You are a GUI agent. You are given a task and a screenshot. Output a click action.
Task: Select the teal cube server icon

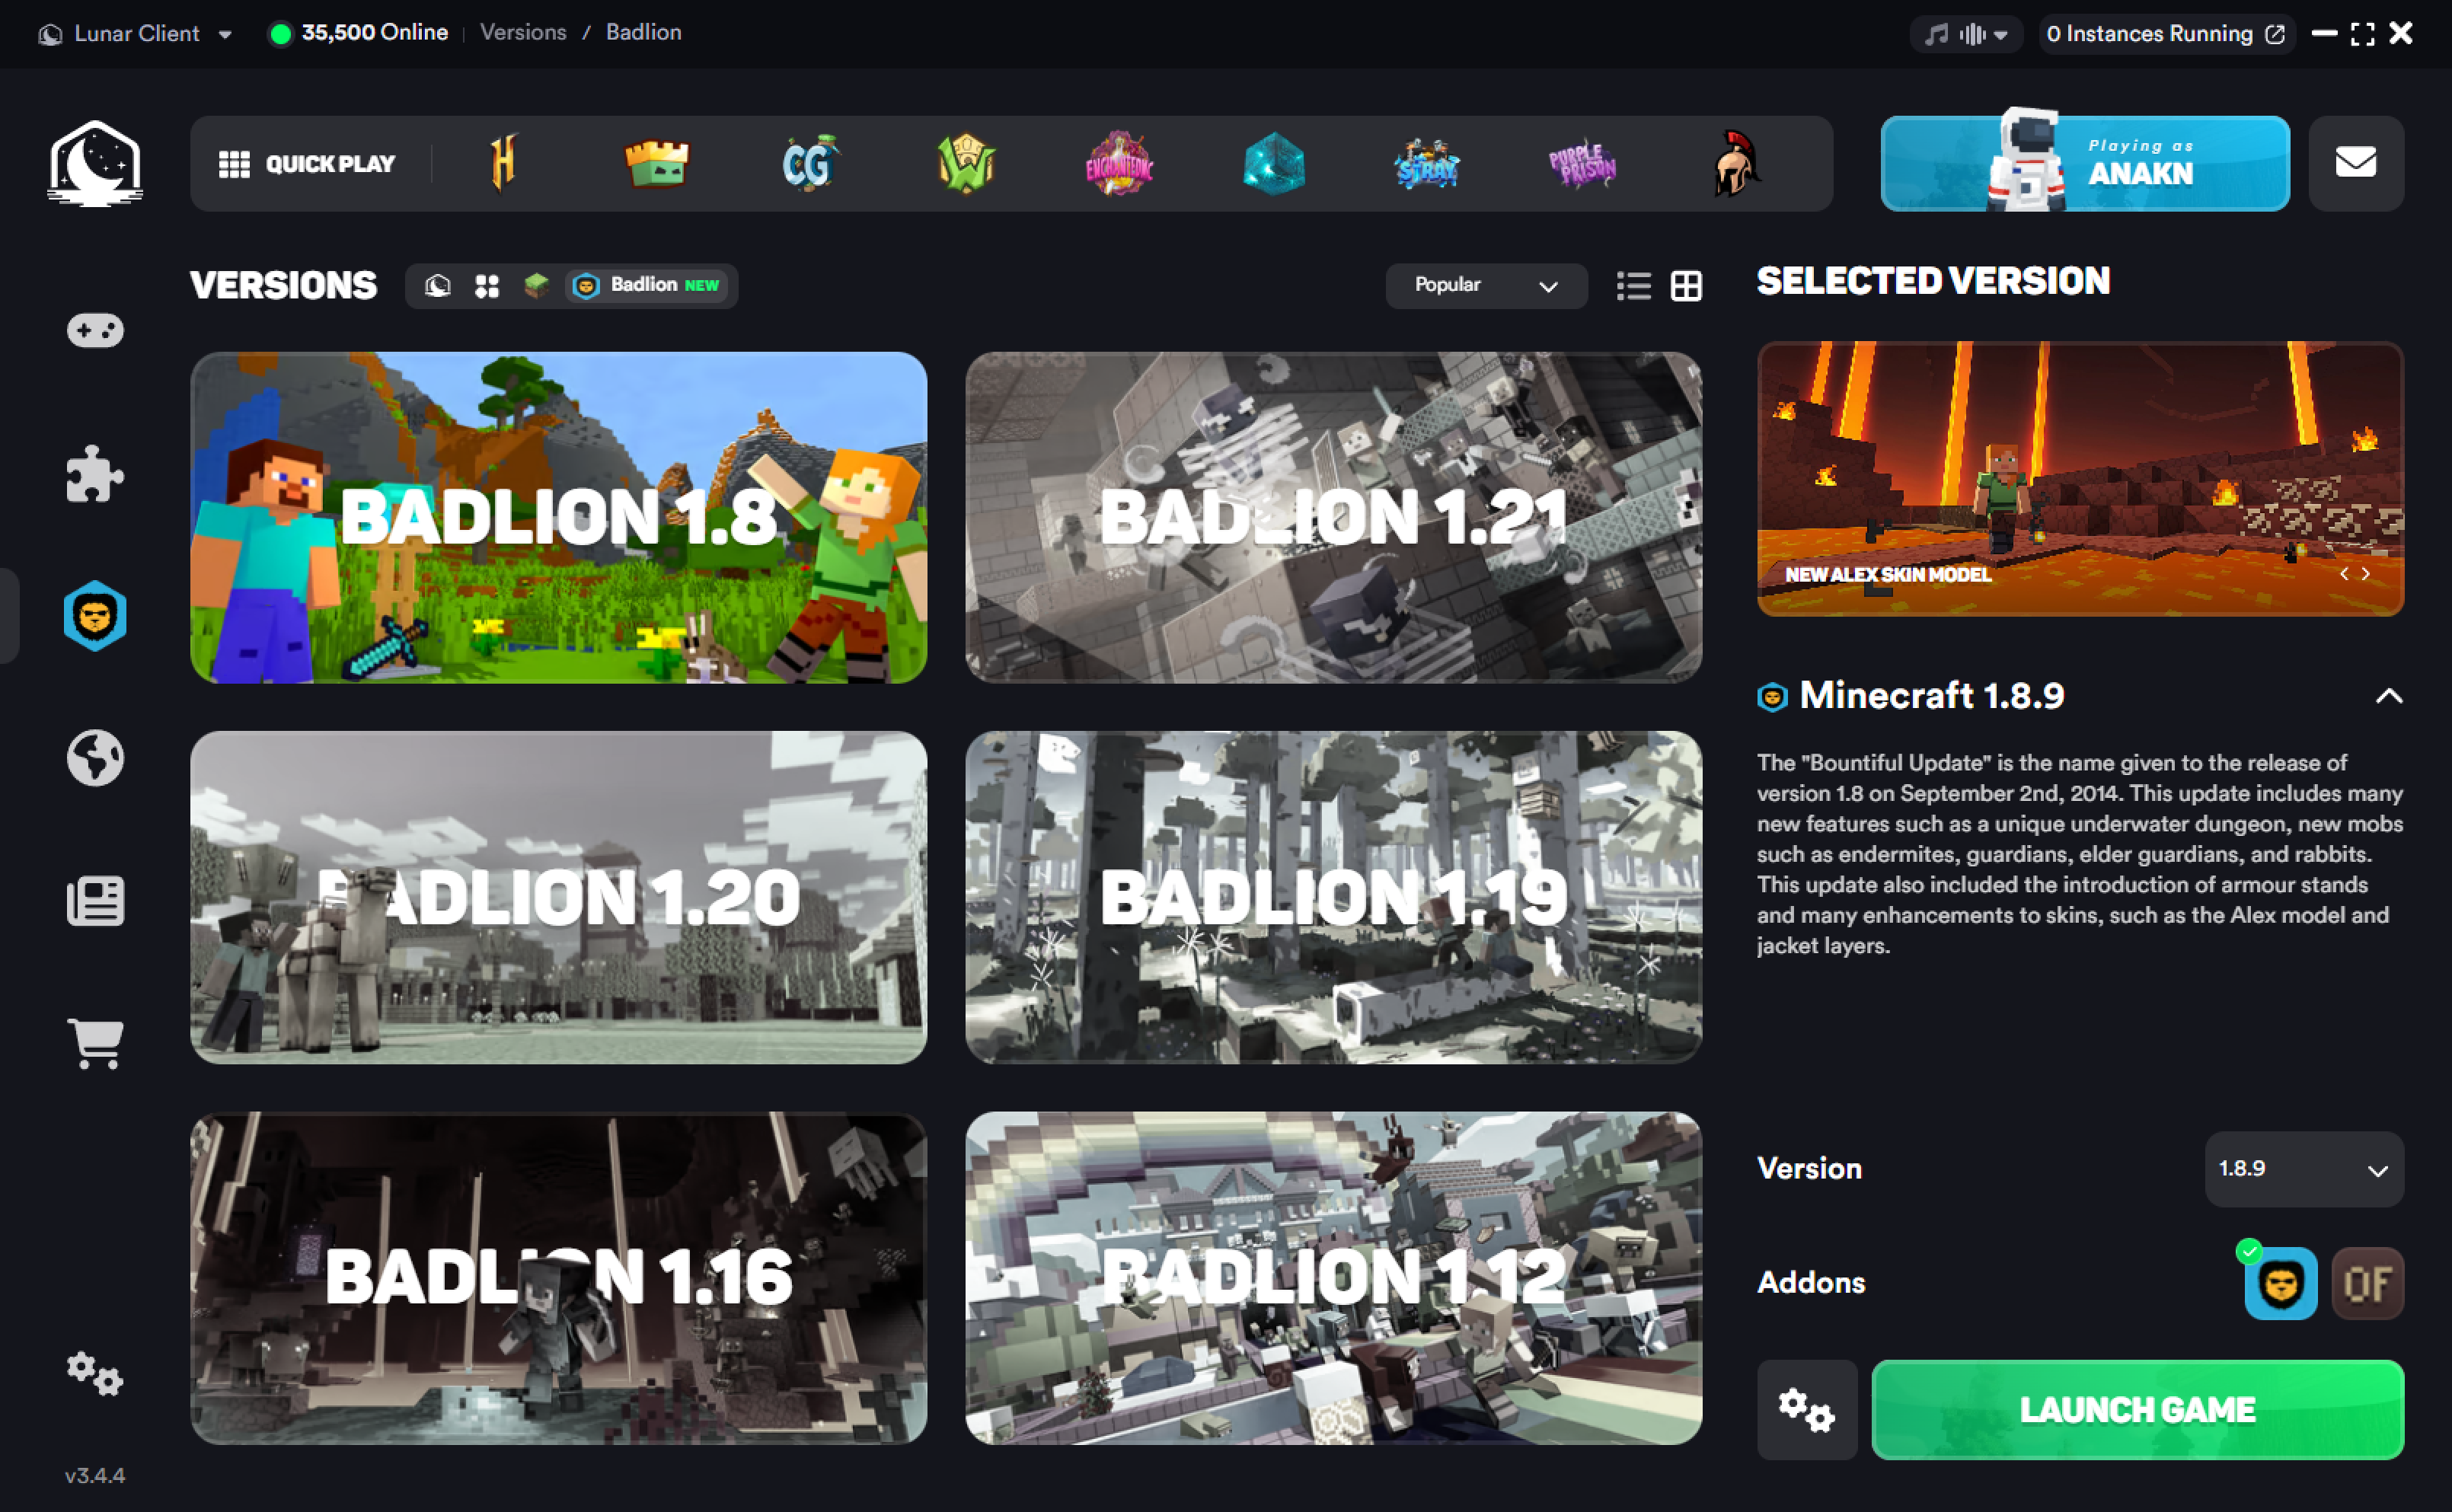coord(1273,163)
